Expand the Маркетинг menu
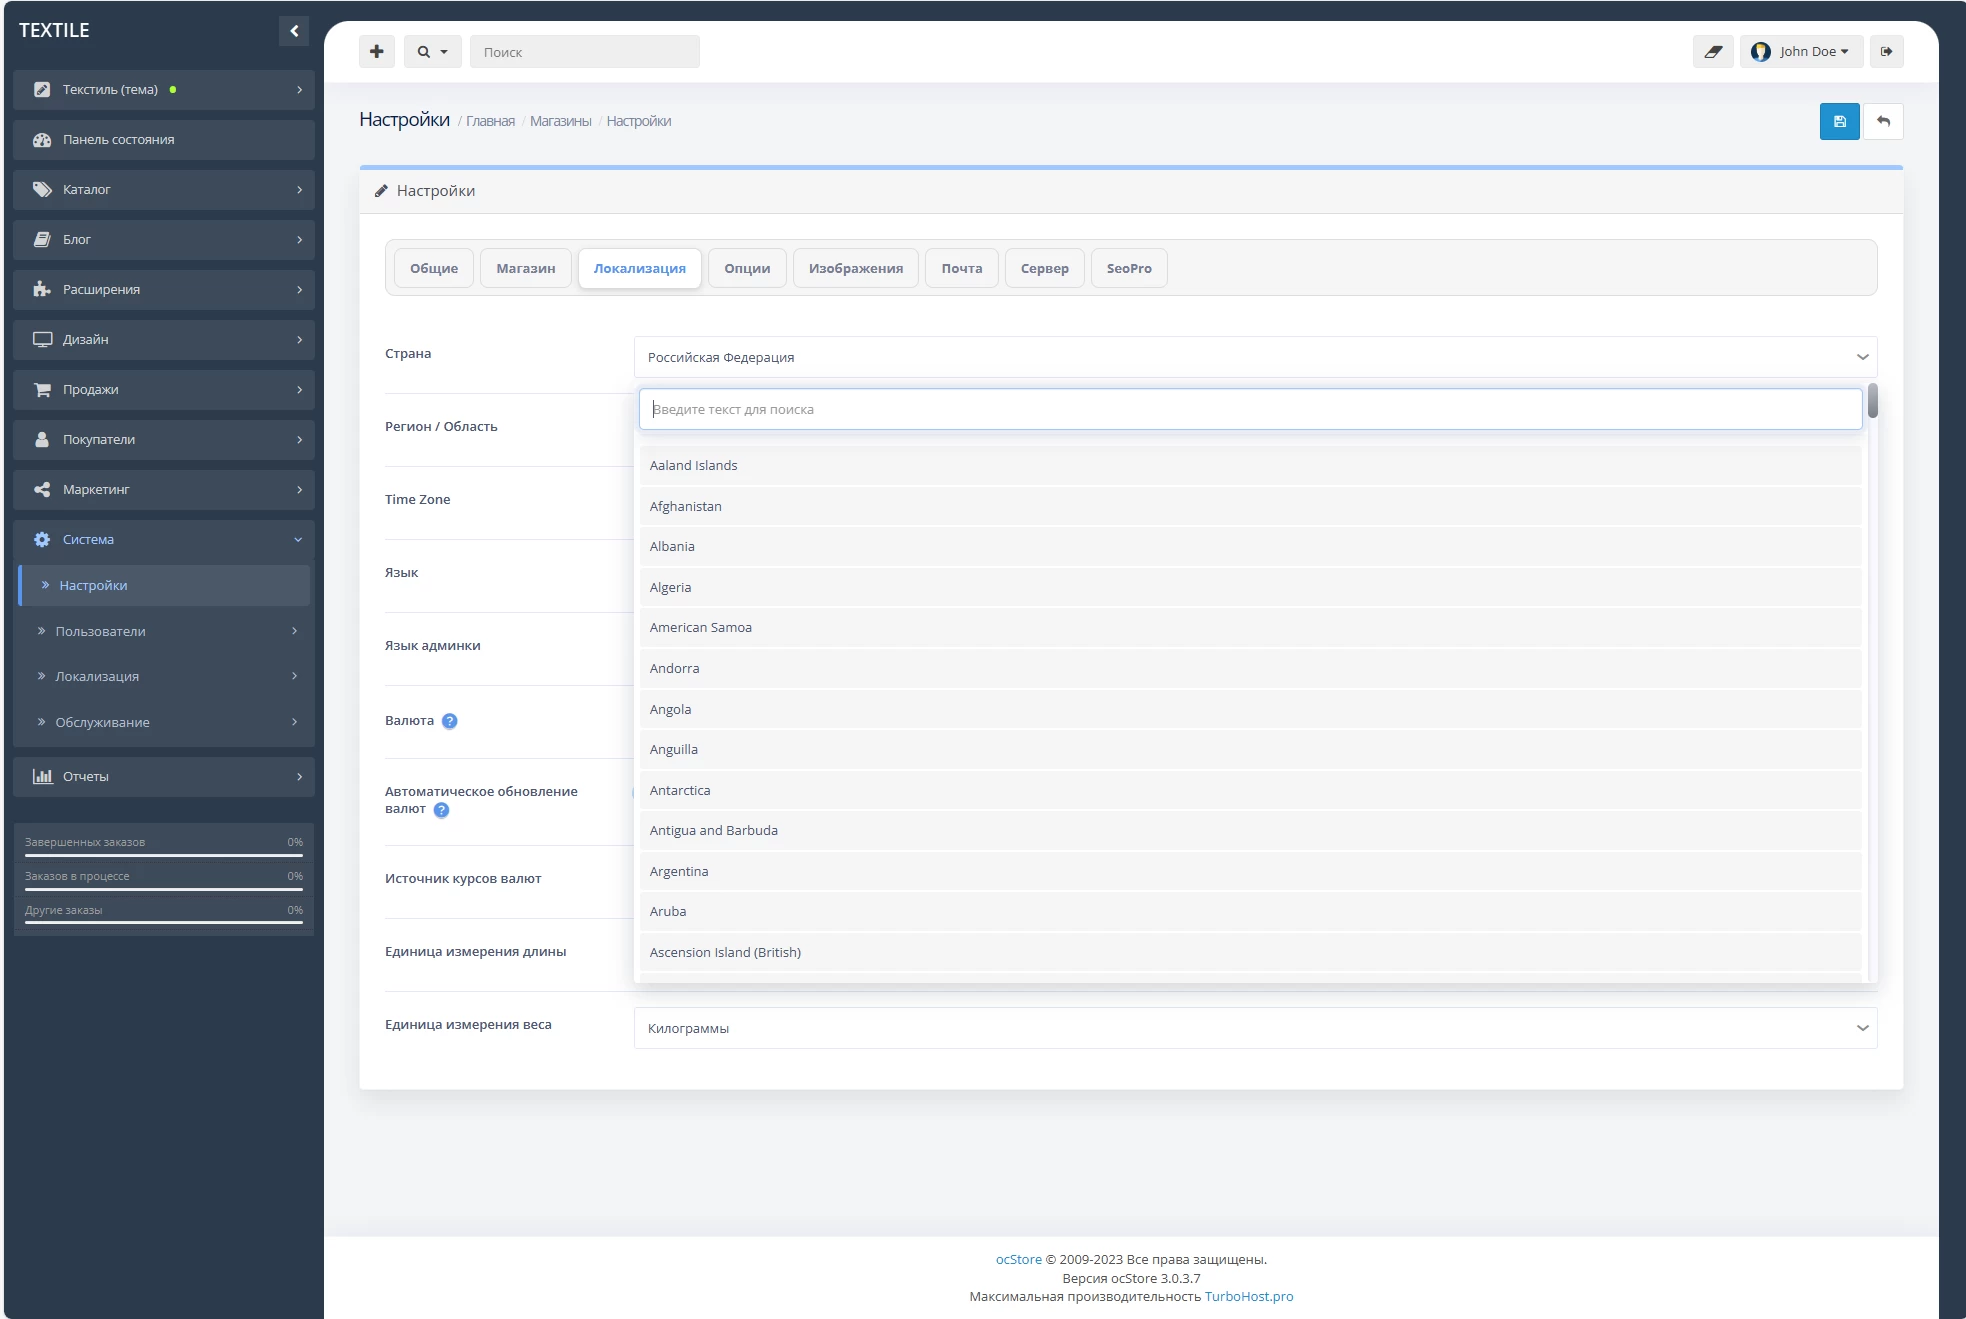 164,490
